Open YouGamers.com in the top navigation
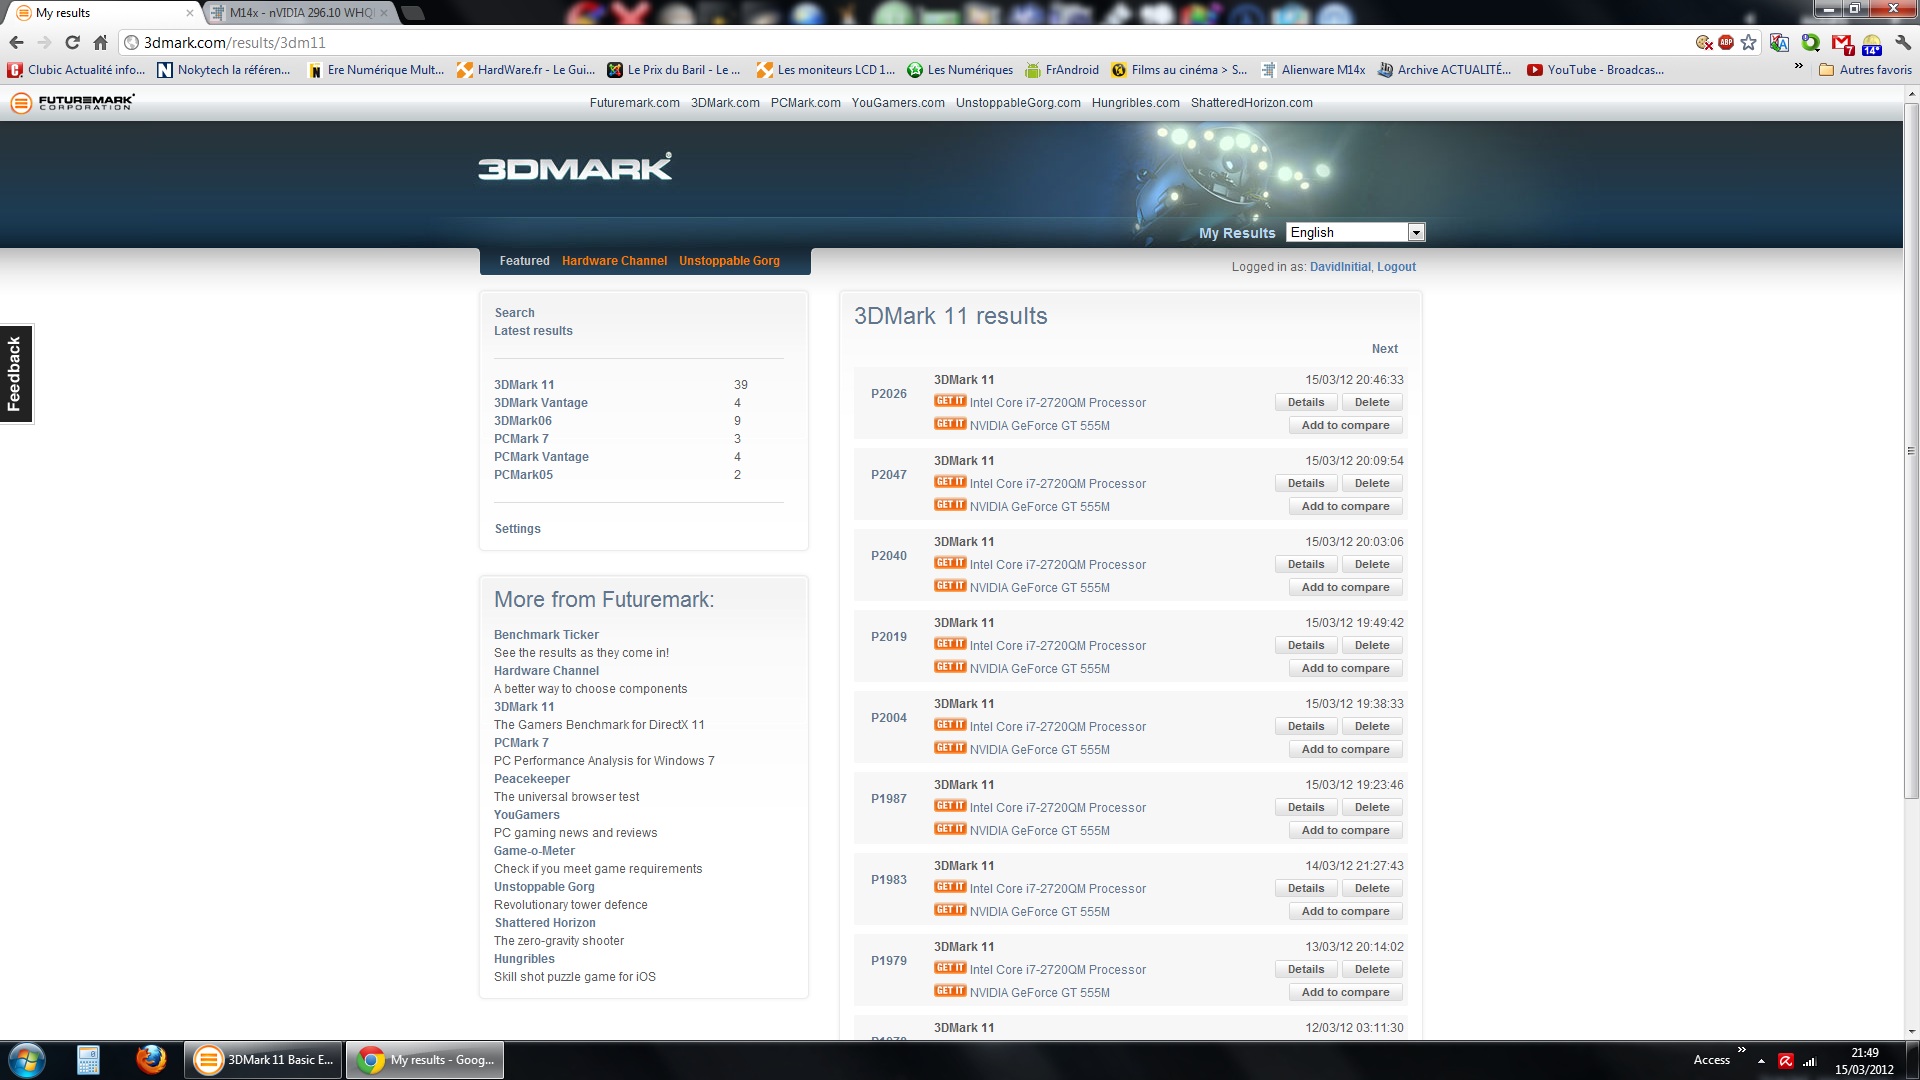Image resolution: width=1920 pixels, height=1080 pixels. click(898, 103)
